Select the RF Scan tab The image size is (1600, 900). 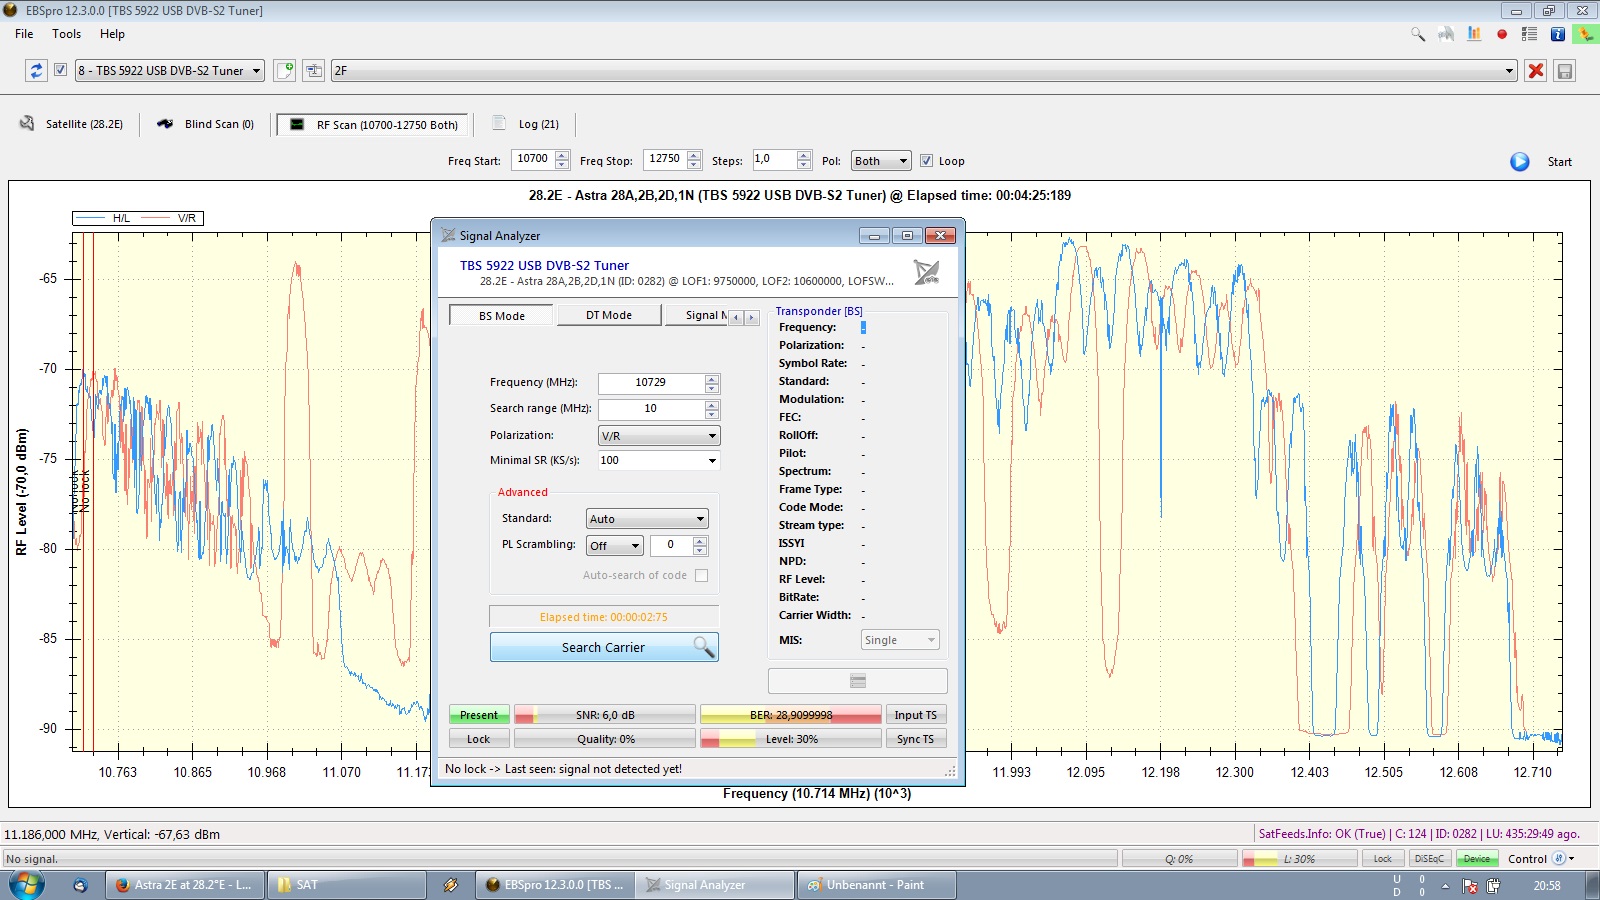(373, 125)
